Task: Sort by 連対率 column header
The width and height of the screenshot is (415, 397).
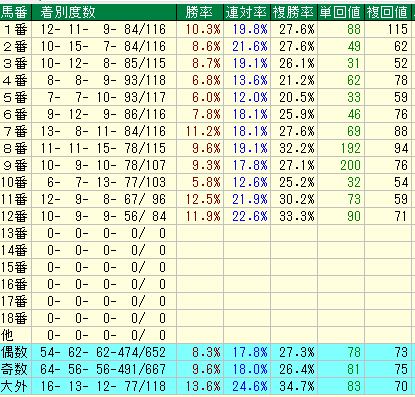Action: coord(247,13)
